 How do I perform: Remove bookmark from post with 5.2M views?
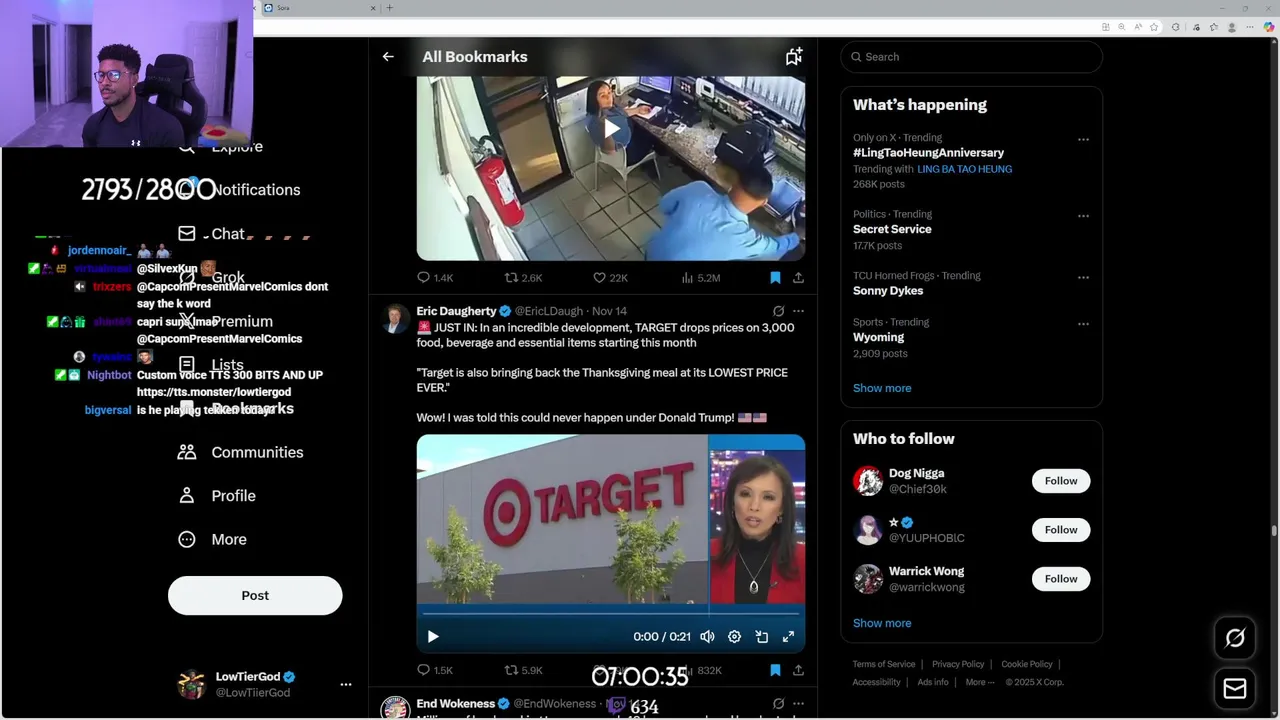pos(775,278)
